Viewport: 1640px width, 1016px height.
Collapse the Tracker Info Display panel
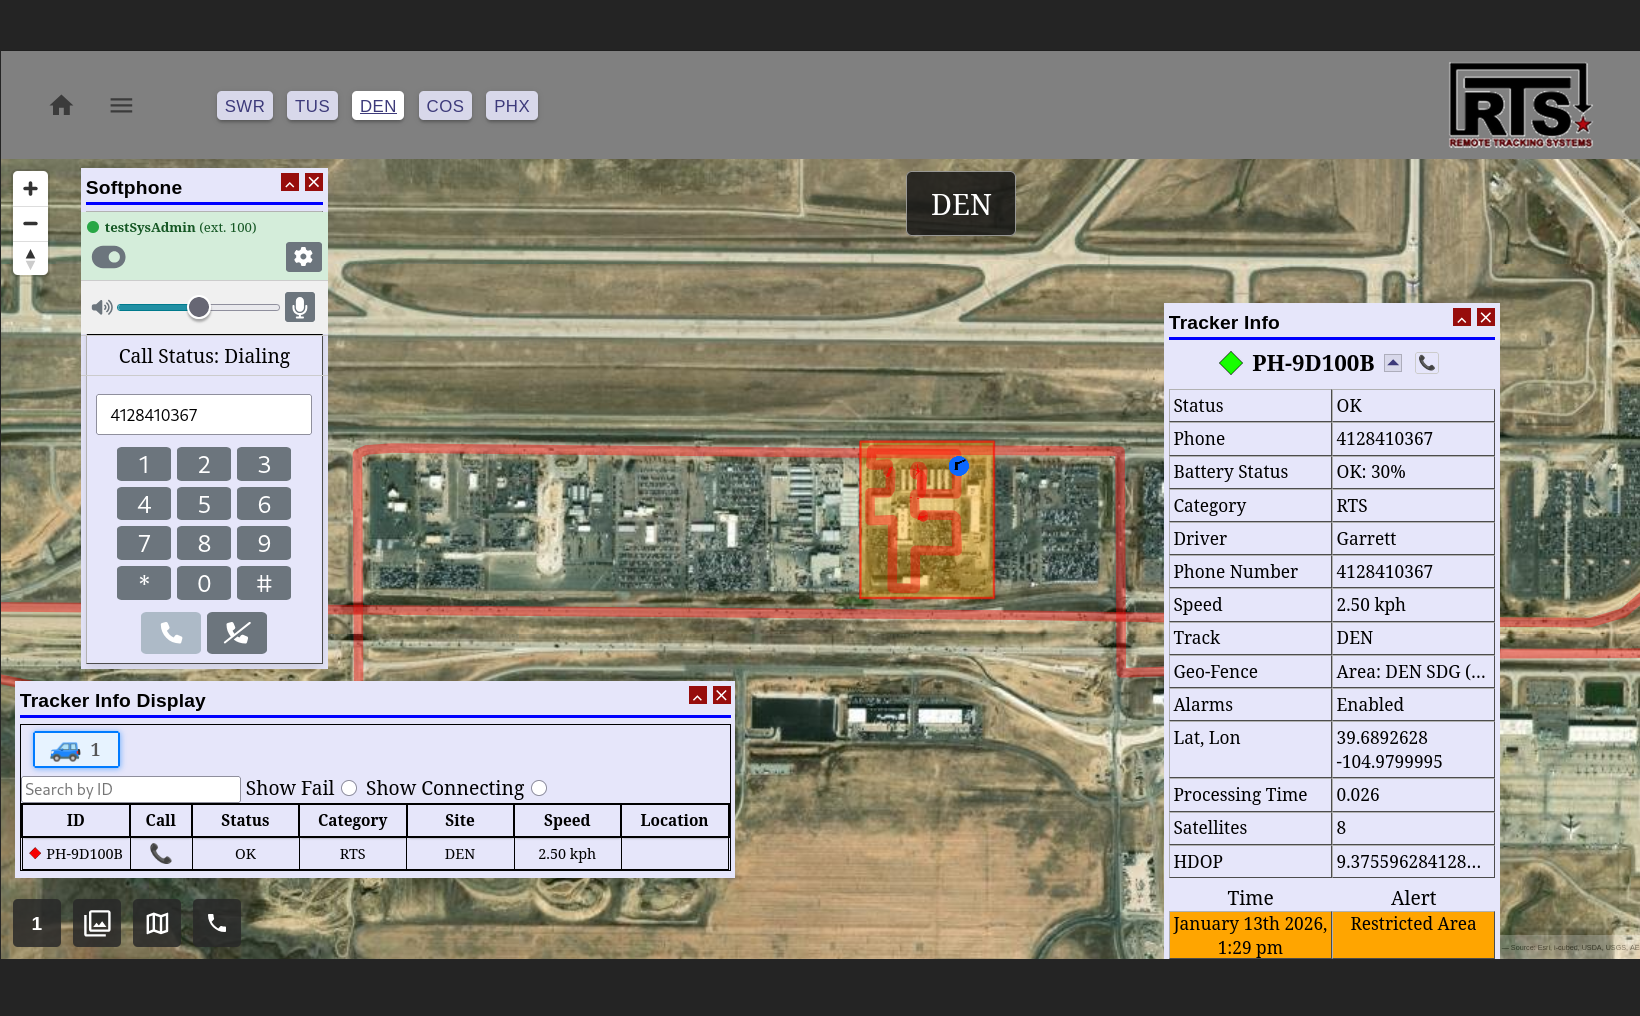[698, 695]
